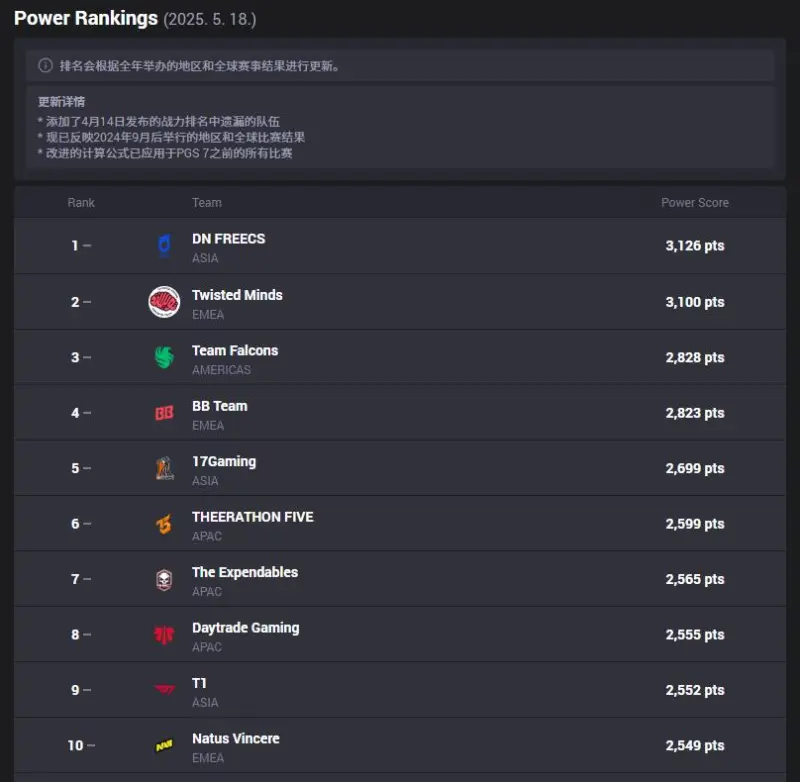The width and height of the screenshot is (800, 782).
Task: Click the DN FREECS team logo
Action: coord(164,245)
